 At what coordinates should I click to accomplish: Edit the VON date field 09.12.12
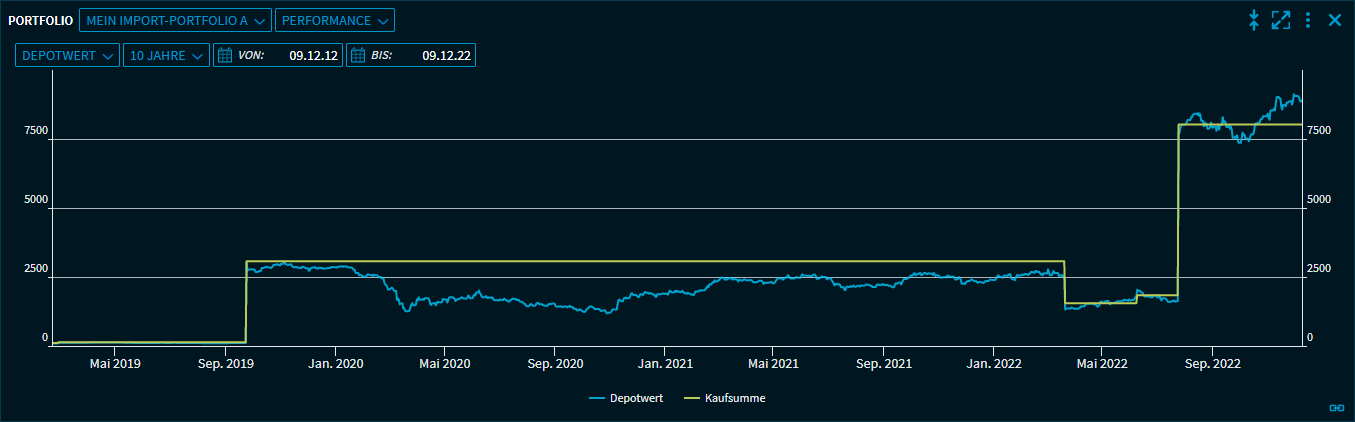point(314,55)
